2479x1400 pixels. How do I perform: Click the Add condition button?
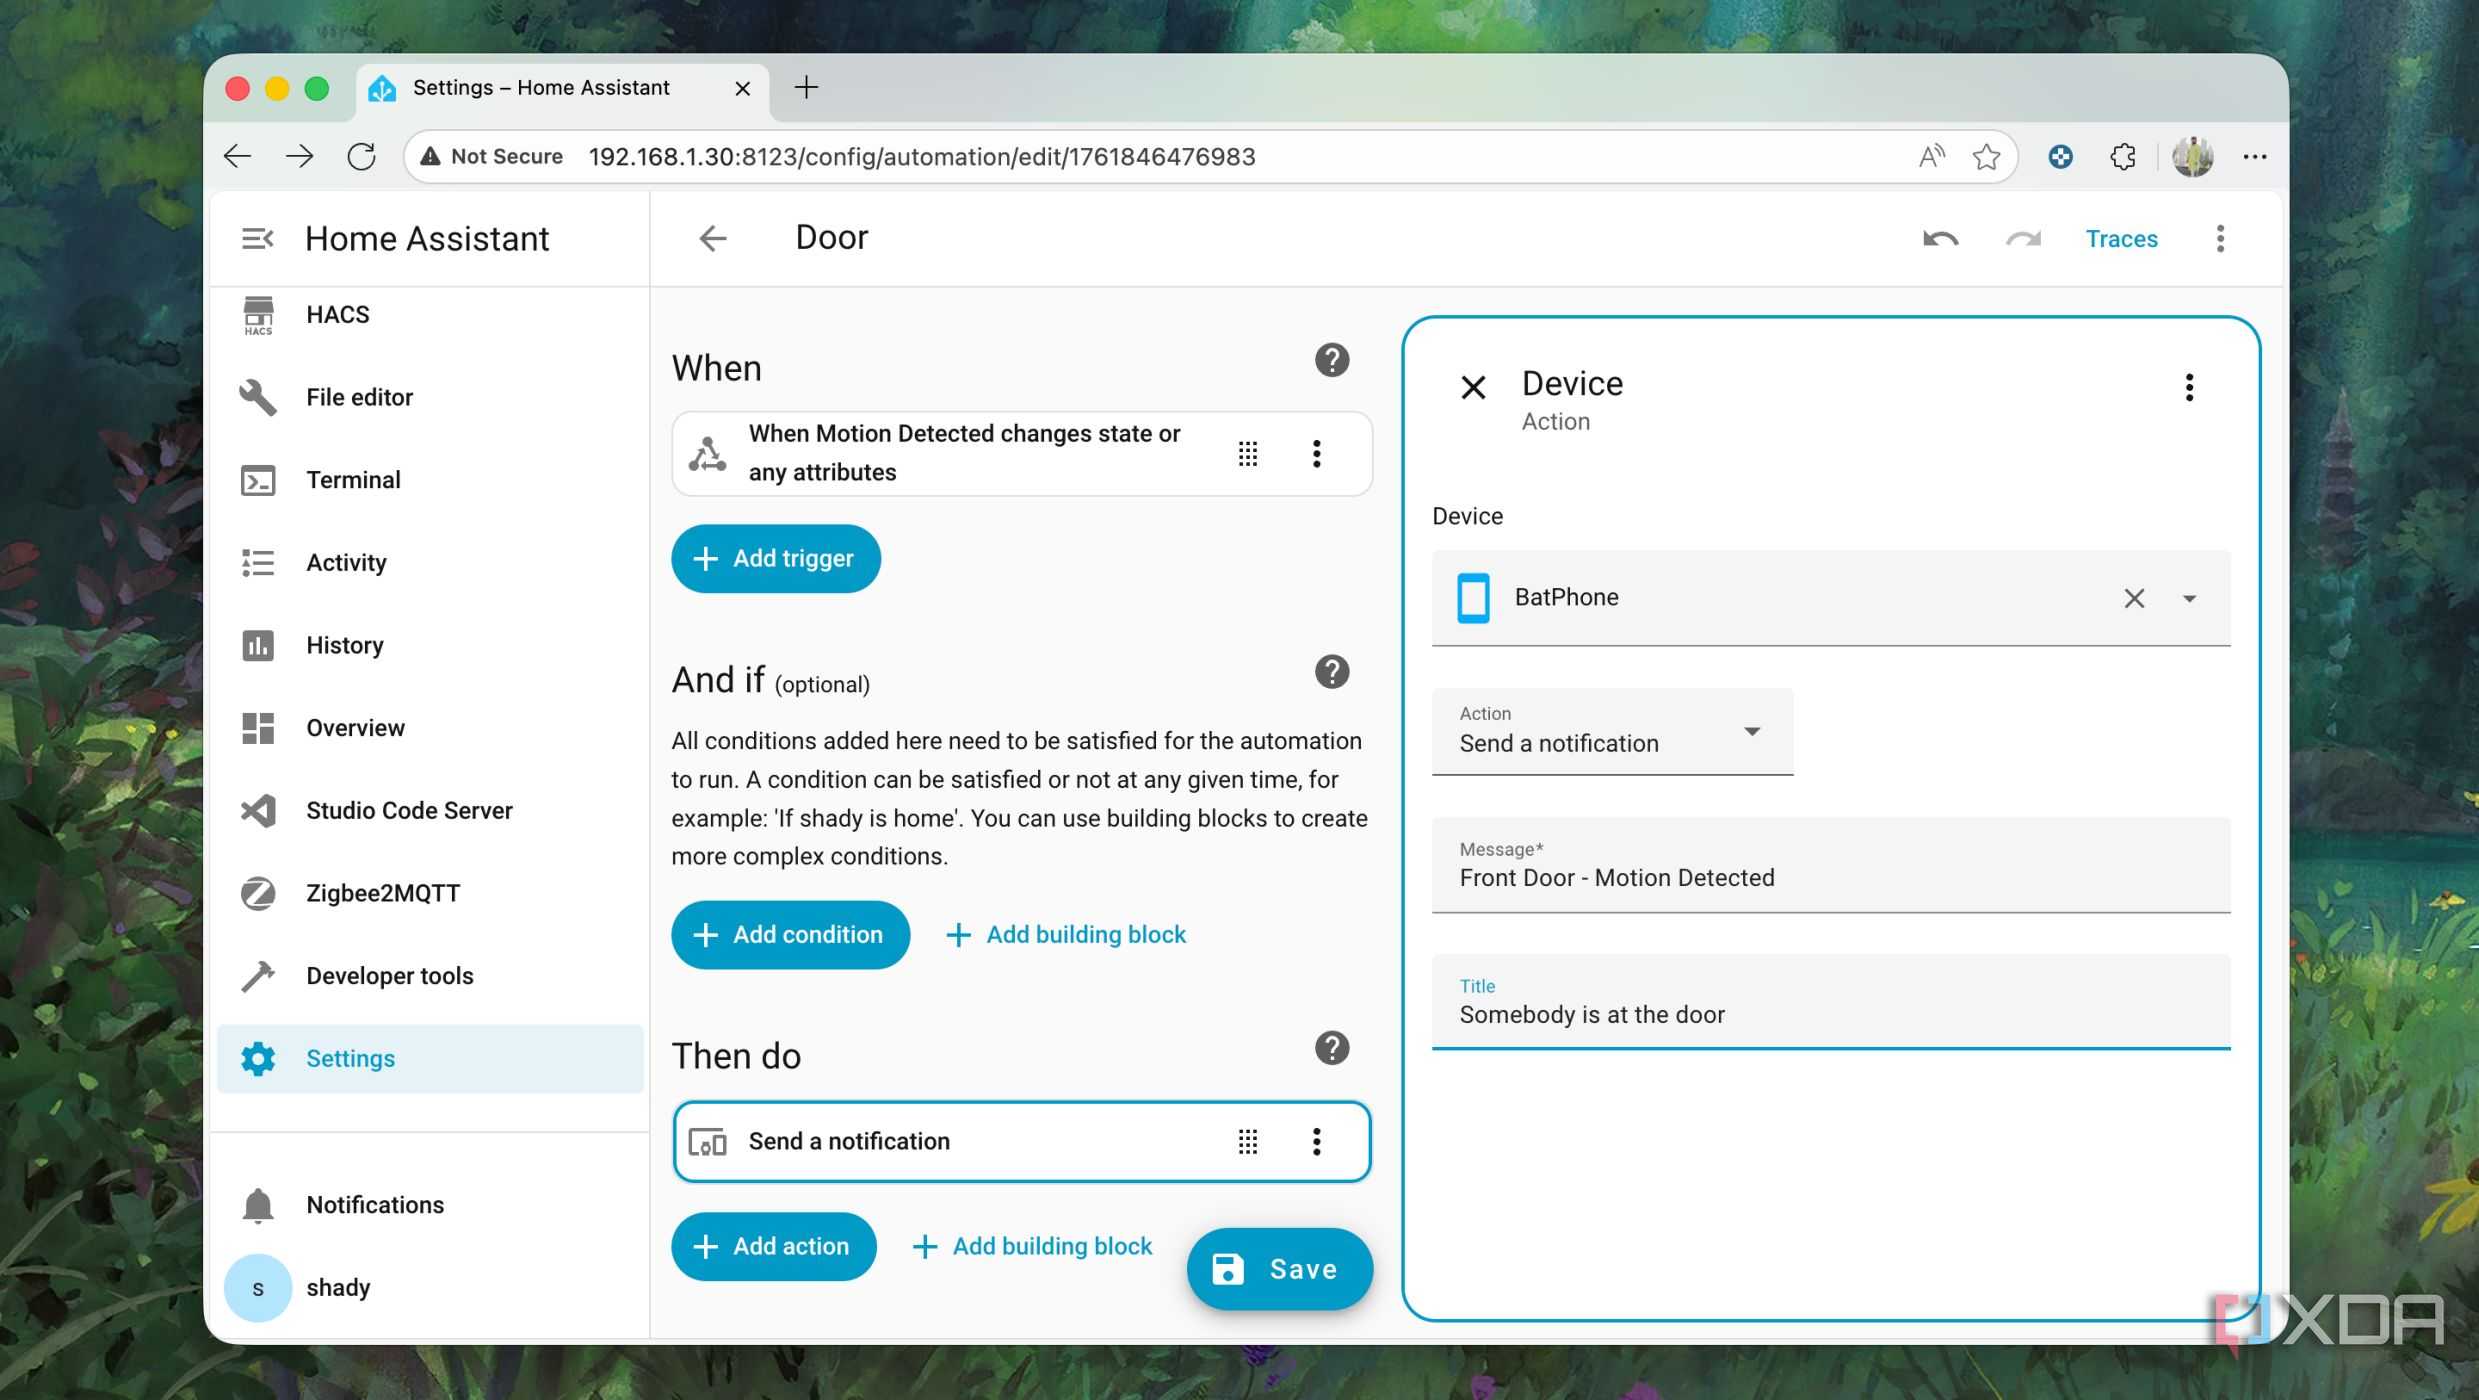[790, 935]
